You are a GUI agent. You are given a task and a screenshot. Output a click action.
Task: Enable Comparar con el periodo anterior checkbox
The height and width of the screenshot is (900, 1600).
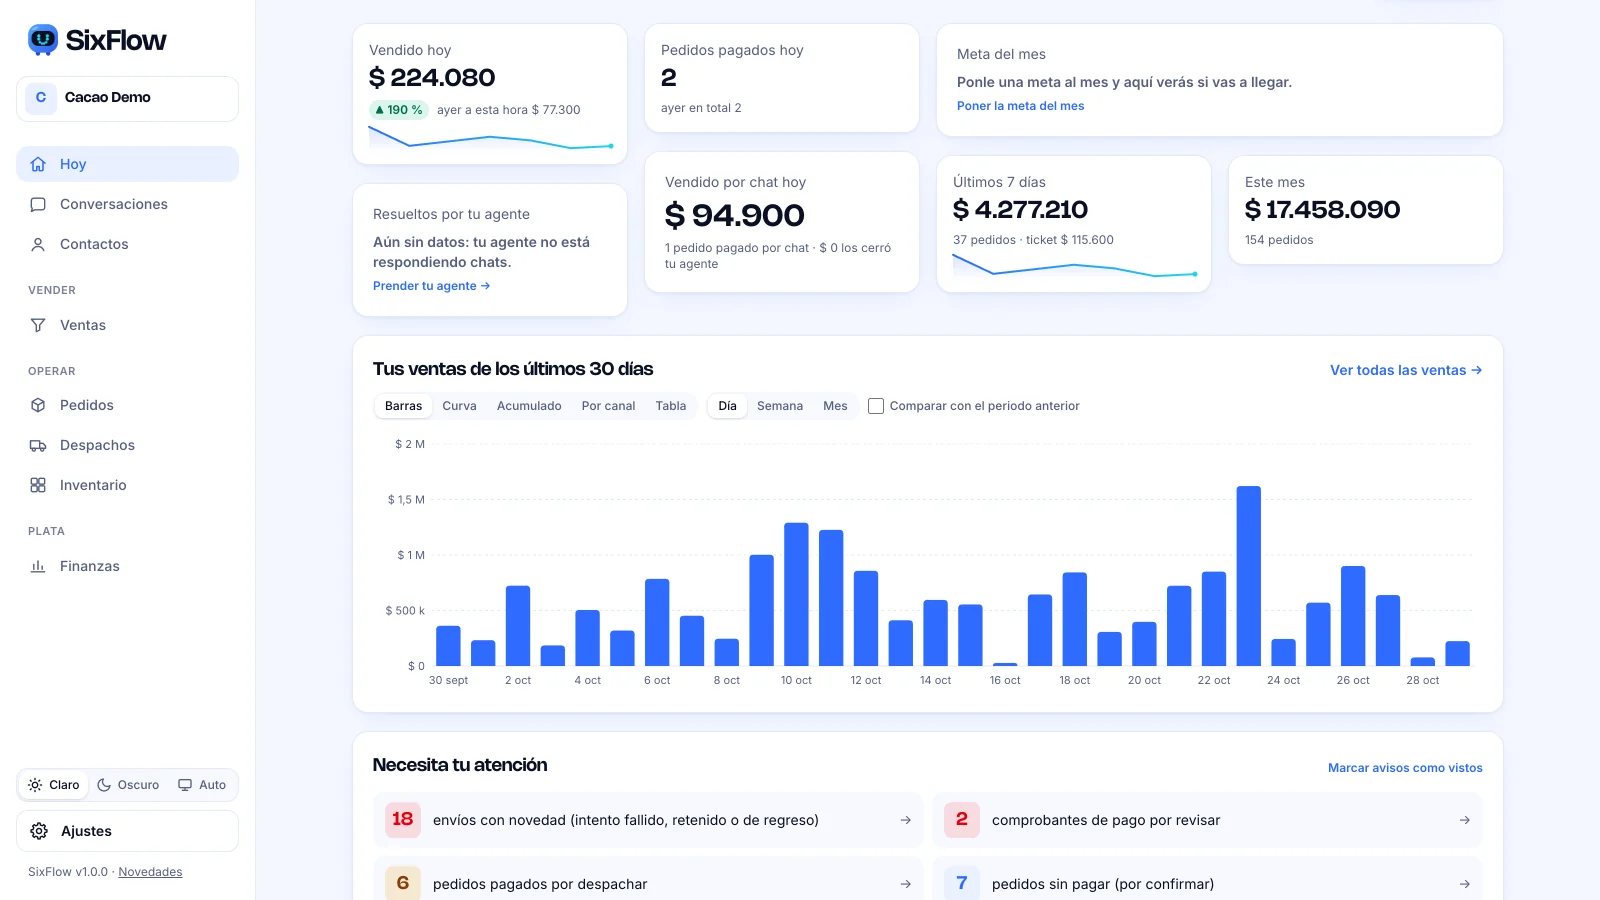(876, 406)
